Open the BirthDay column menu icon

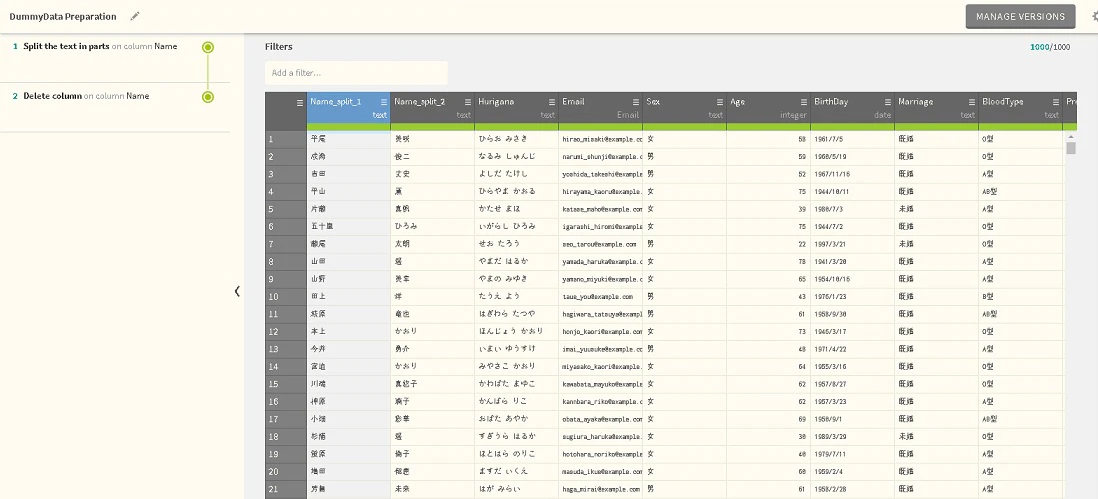tap(888, 101)
